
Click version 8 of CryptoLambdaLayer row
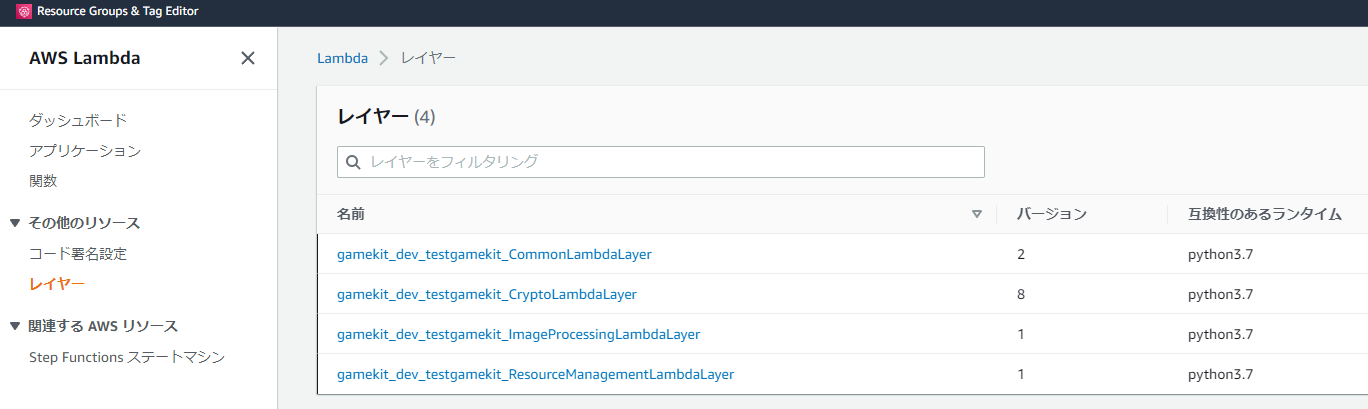pyautogui.click(x=1021, y=294)
